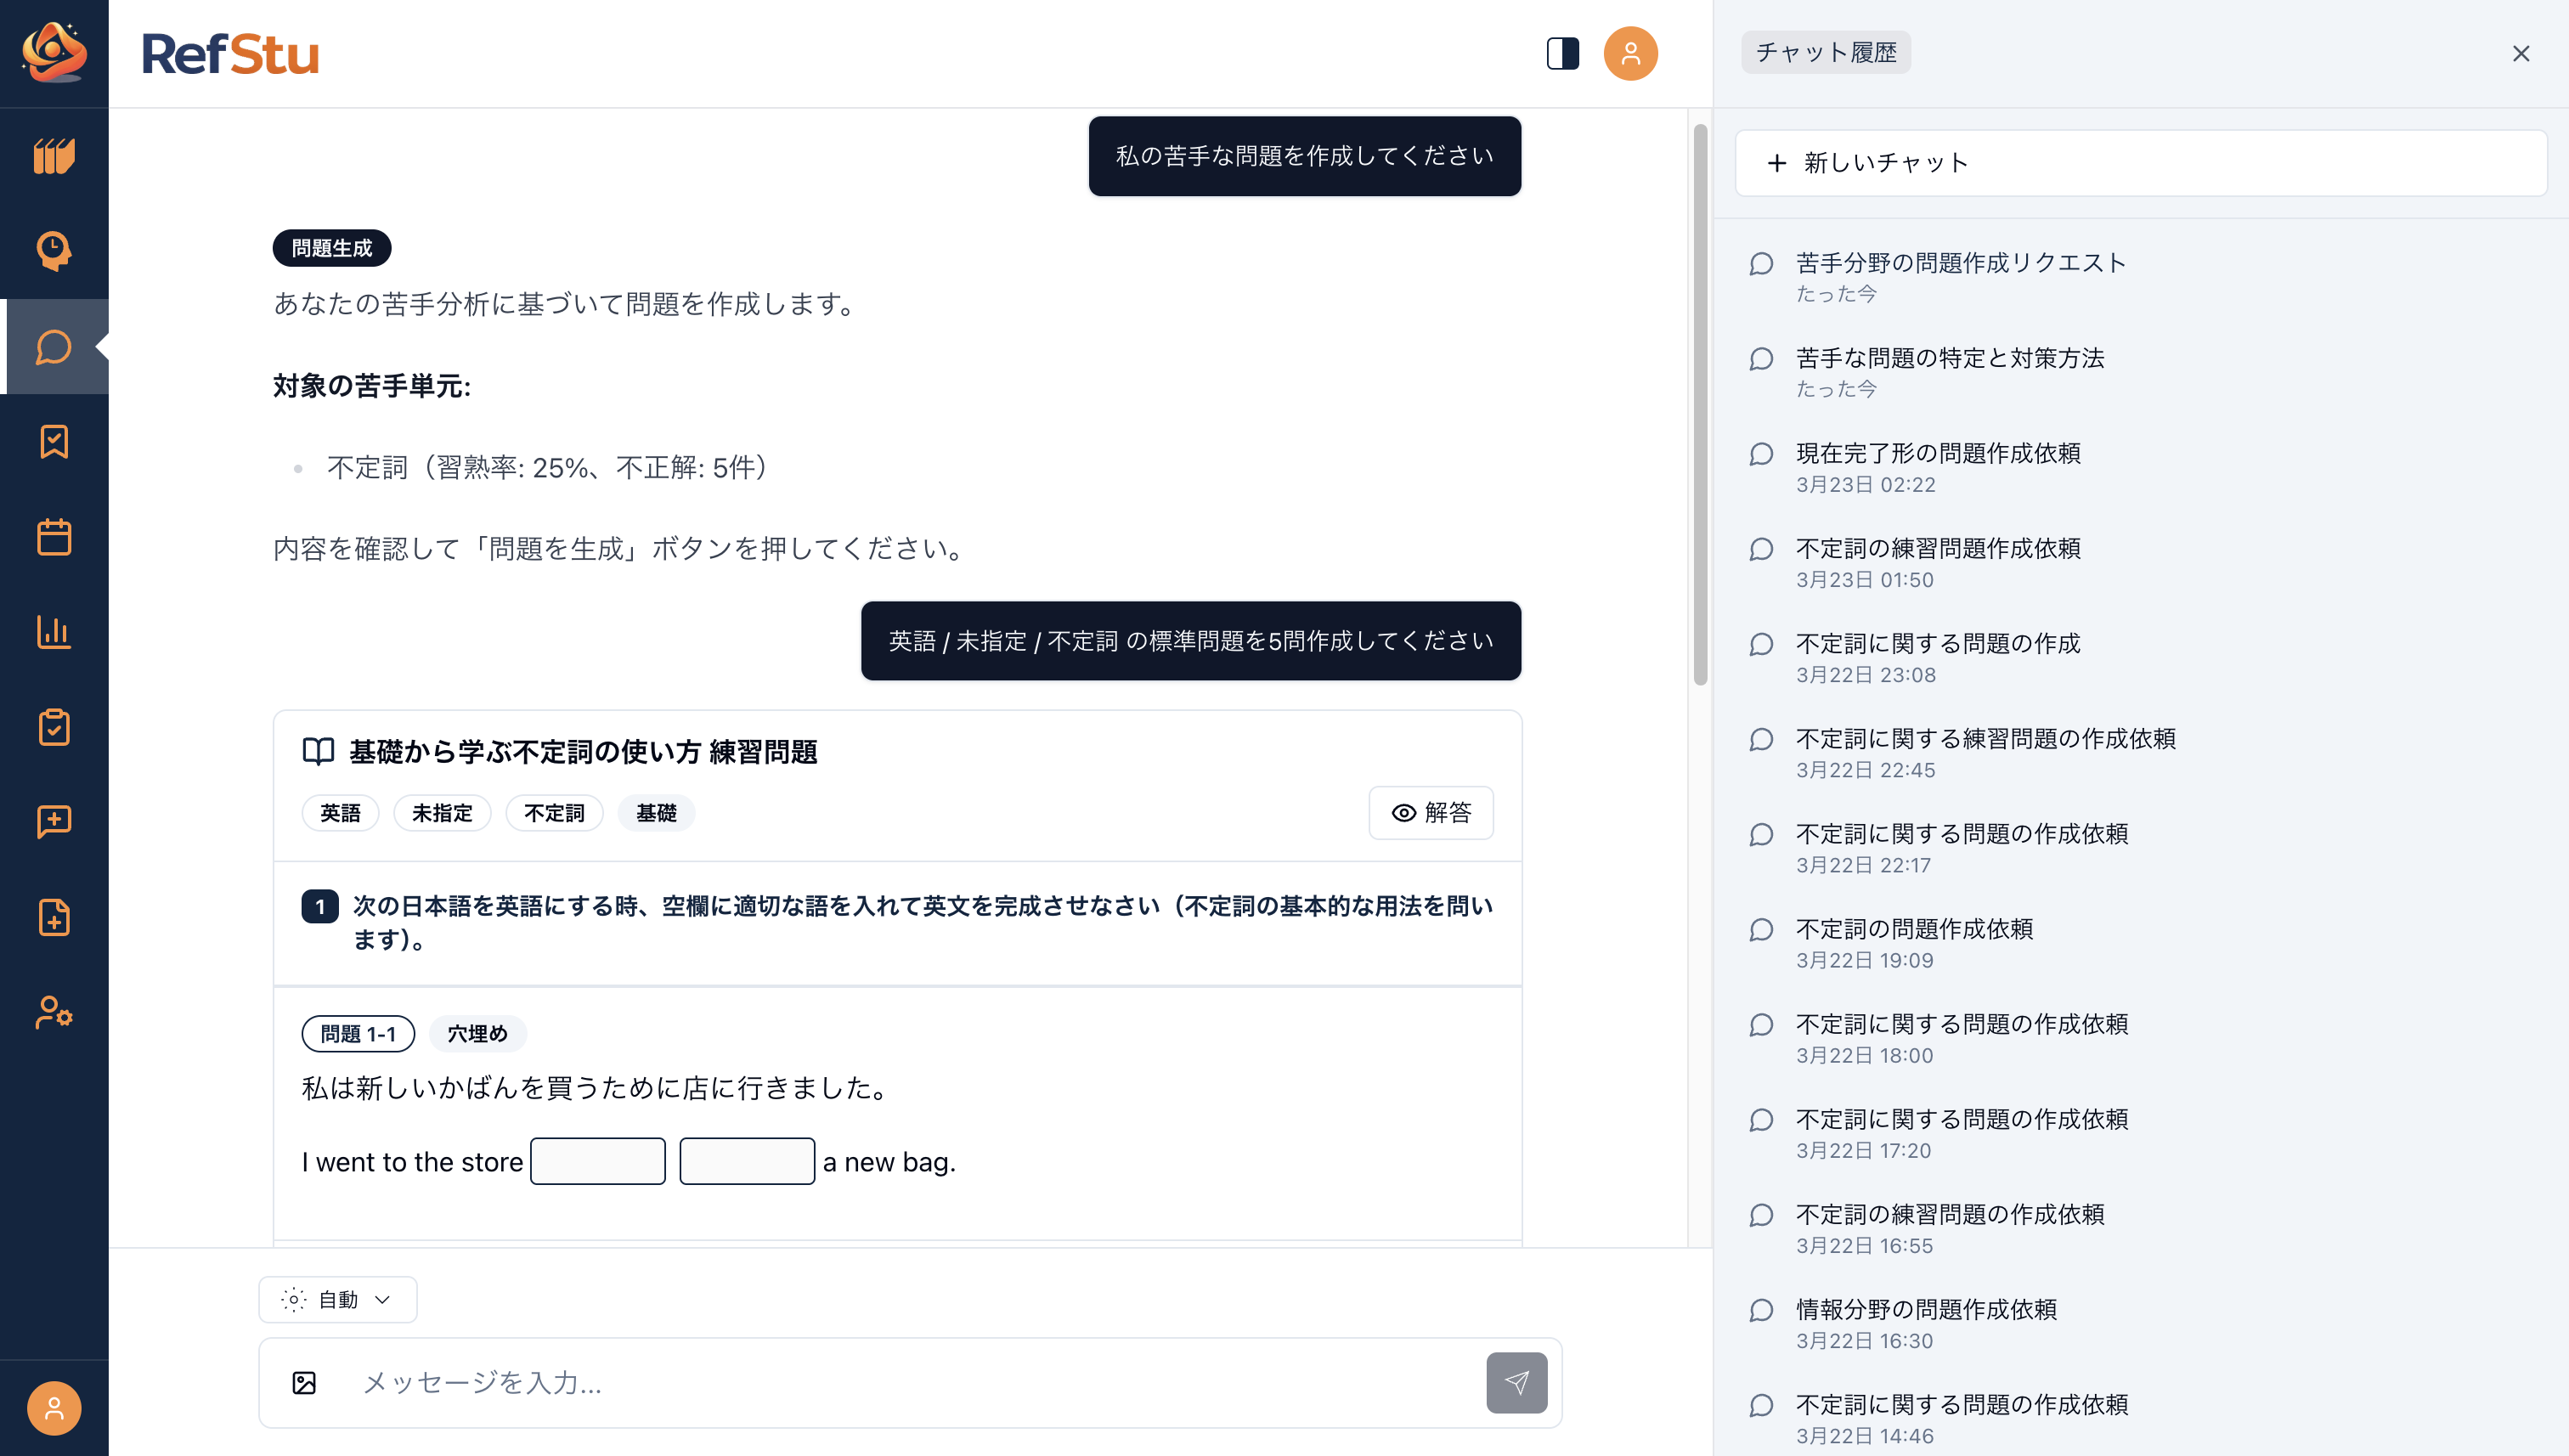Click the 問題生成 badge
The width and height of the screenshot is (2569, 1456).
[332, 248]
